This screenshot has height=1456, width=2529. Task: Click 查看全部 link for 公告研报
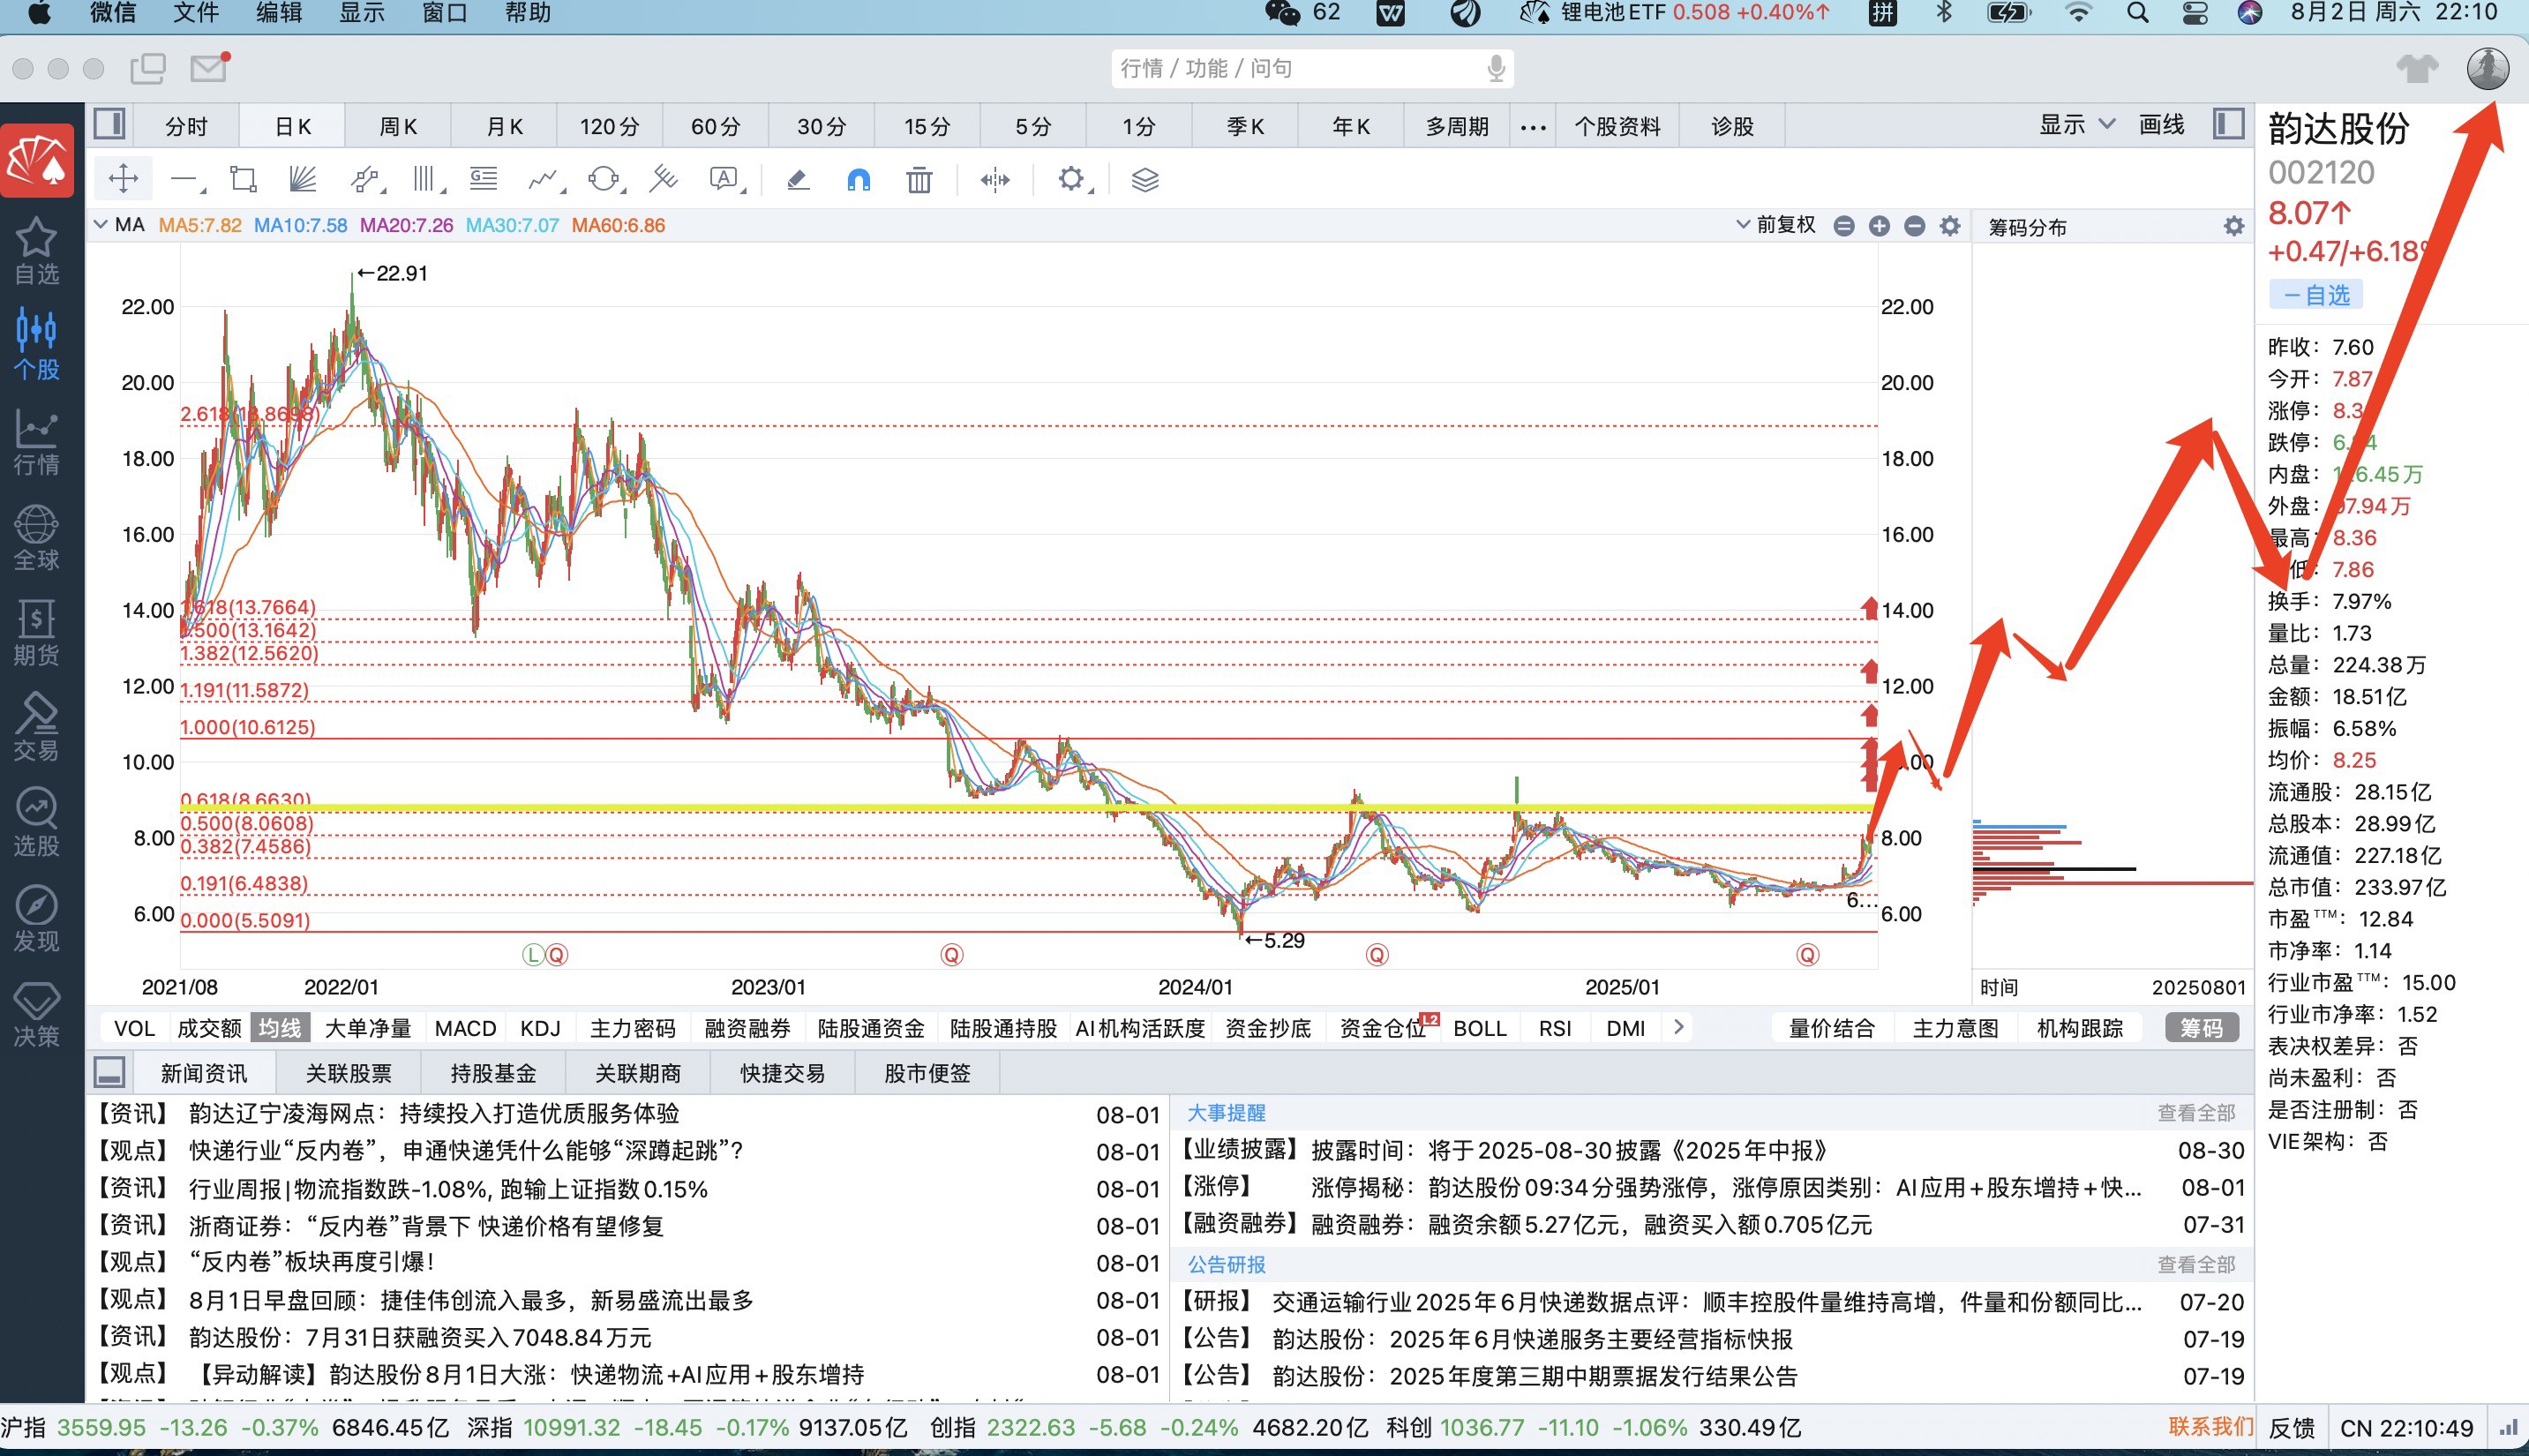pos(2196,1264)
